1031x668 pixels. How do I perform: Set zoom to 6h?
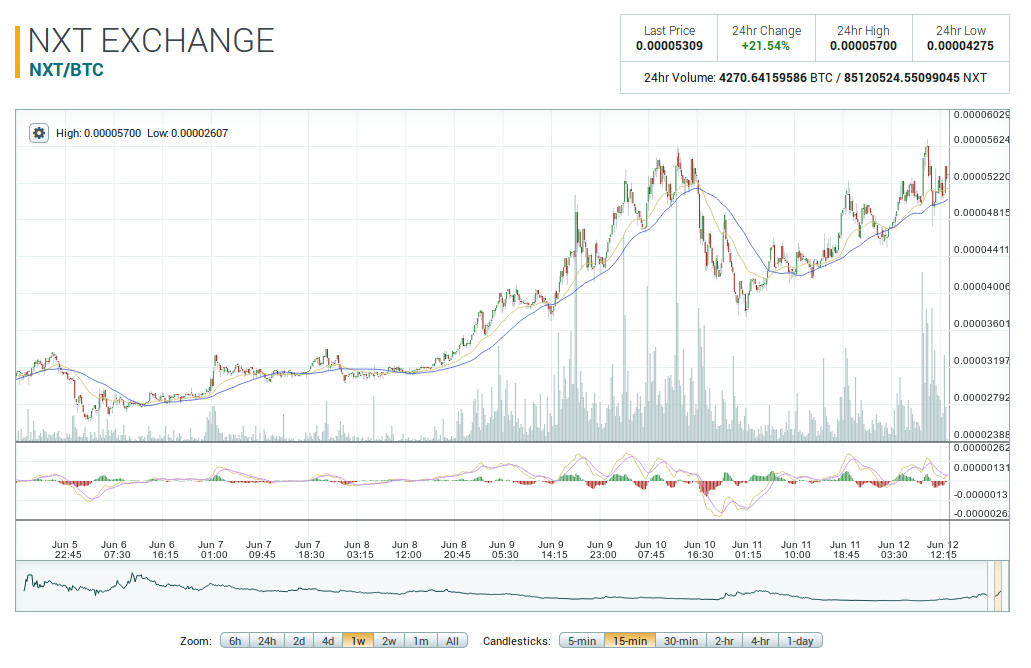coord(235,640)
